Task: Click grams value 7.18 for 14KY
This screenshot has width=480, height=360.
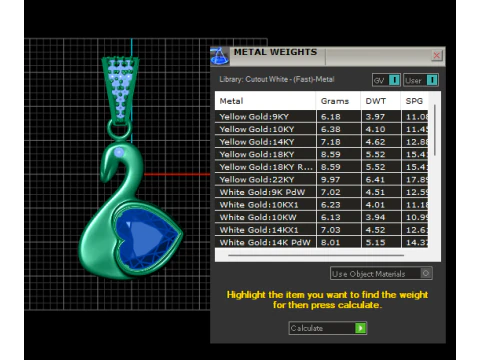Action: pyautogui.click(x=331, y=142)
